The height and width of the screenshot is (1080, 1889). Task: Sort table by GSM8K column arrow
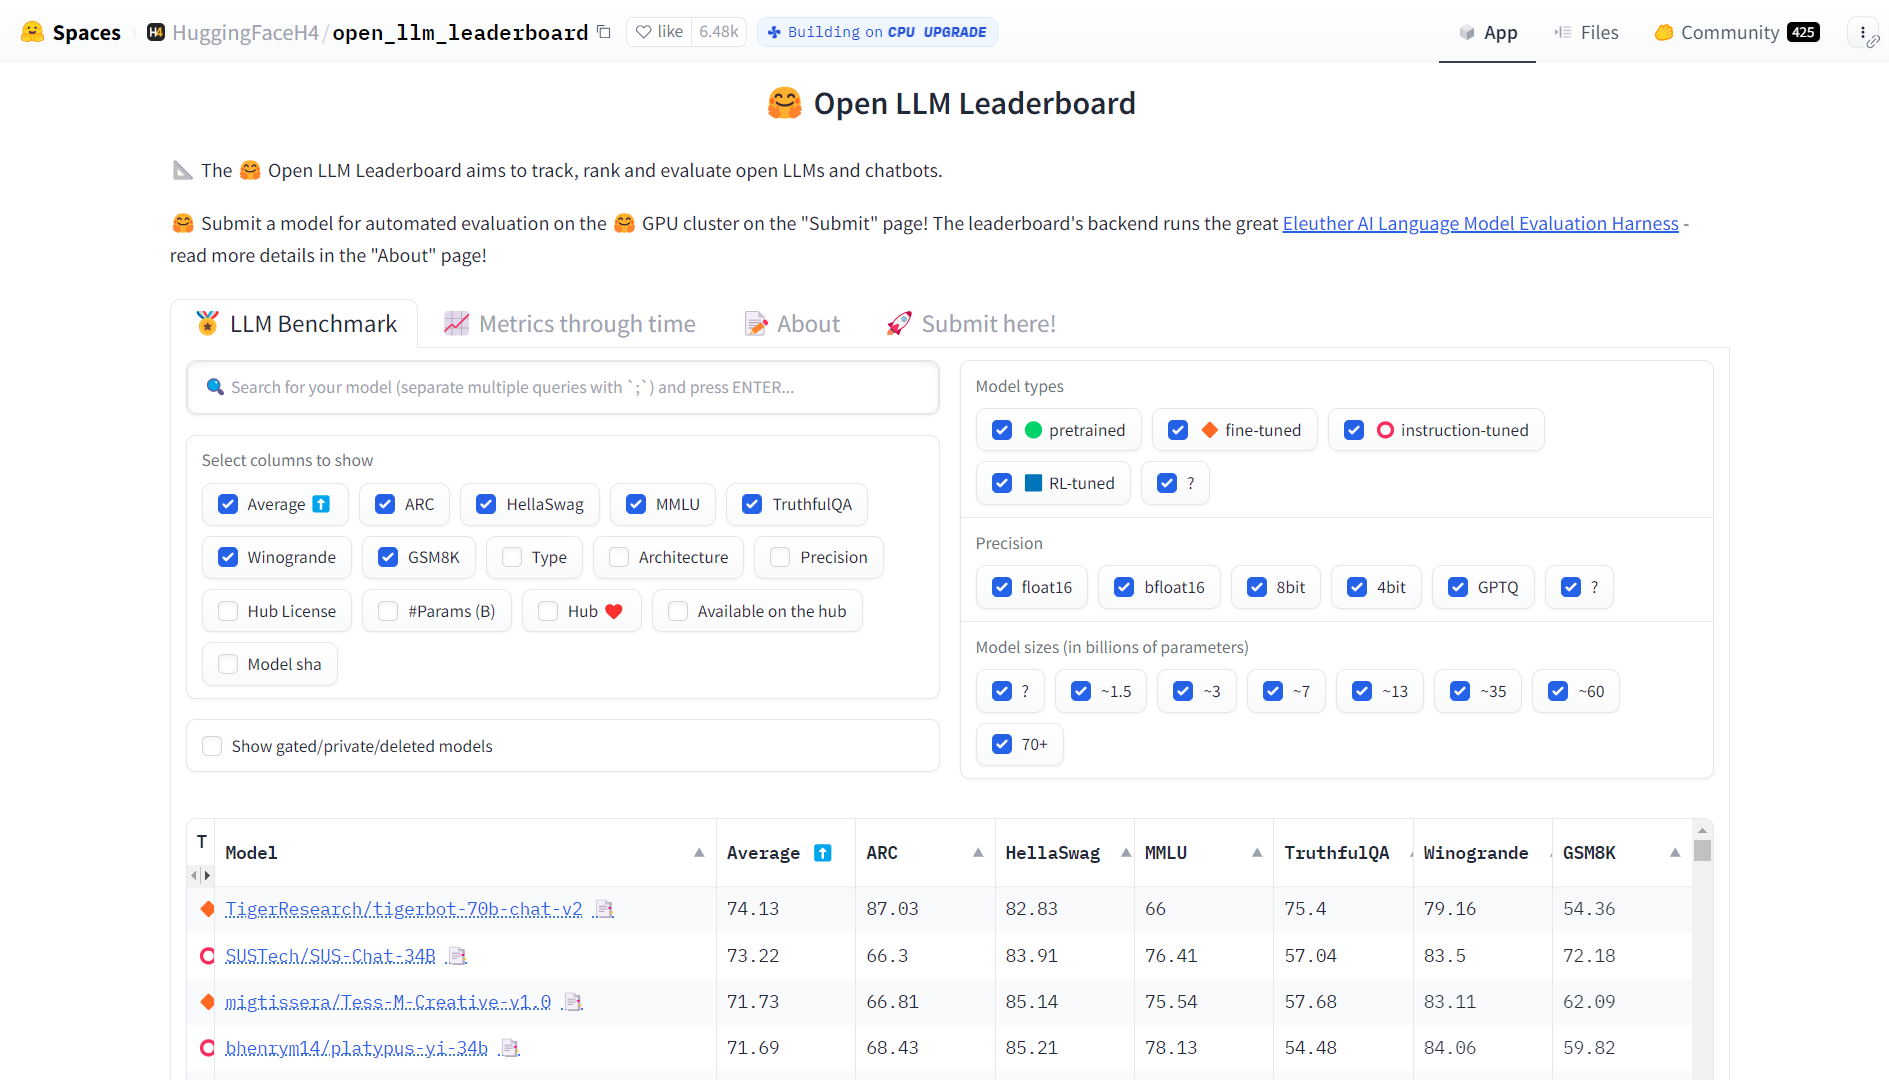click(x=1675, y=853)
